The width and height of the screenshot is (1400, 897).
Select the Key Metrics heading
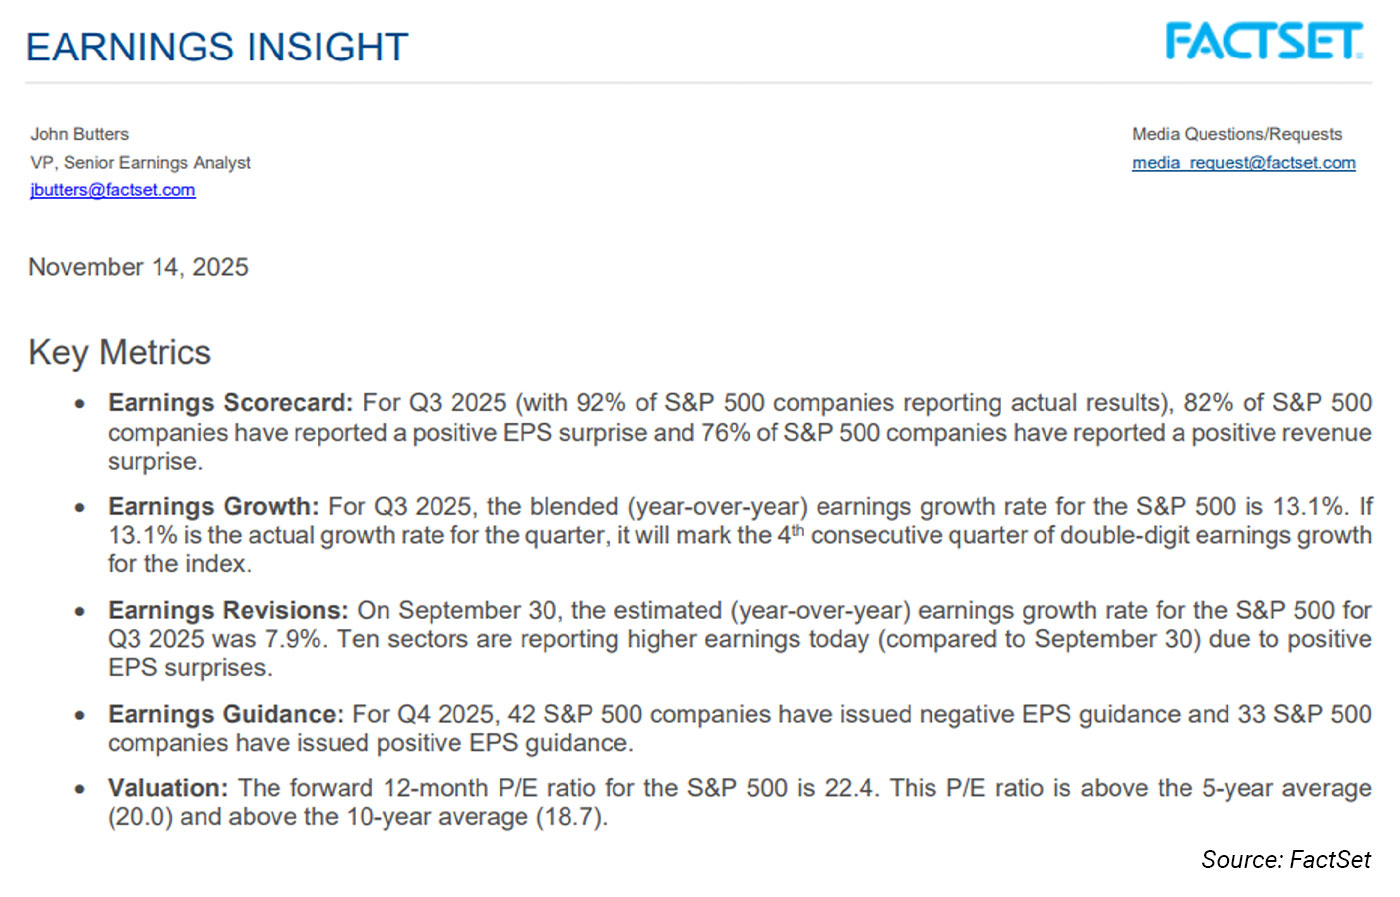coord(120,353)
